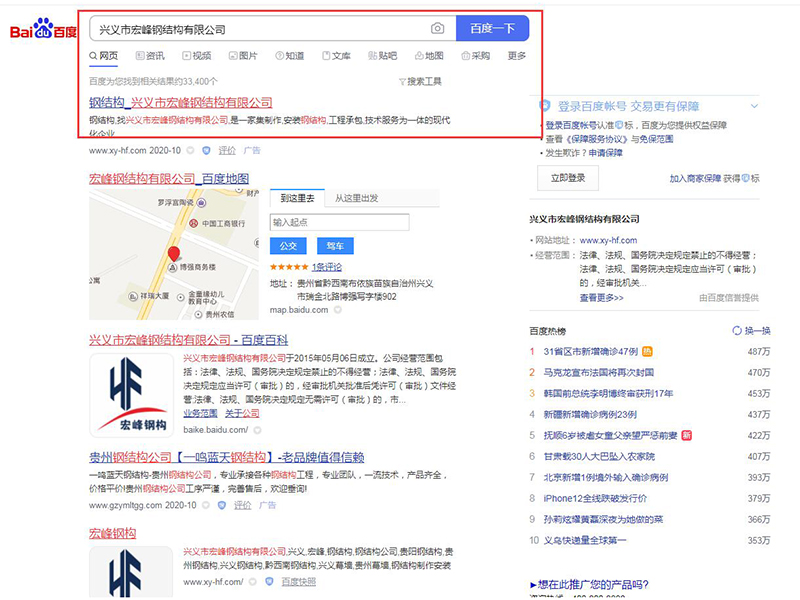Click the camera image search icon
This screenshot has width=800, height=600.
437,29
